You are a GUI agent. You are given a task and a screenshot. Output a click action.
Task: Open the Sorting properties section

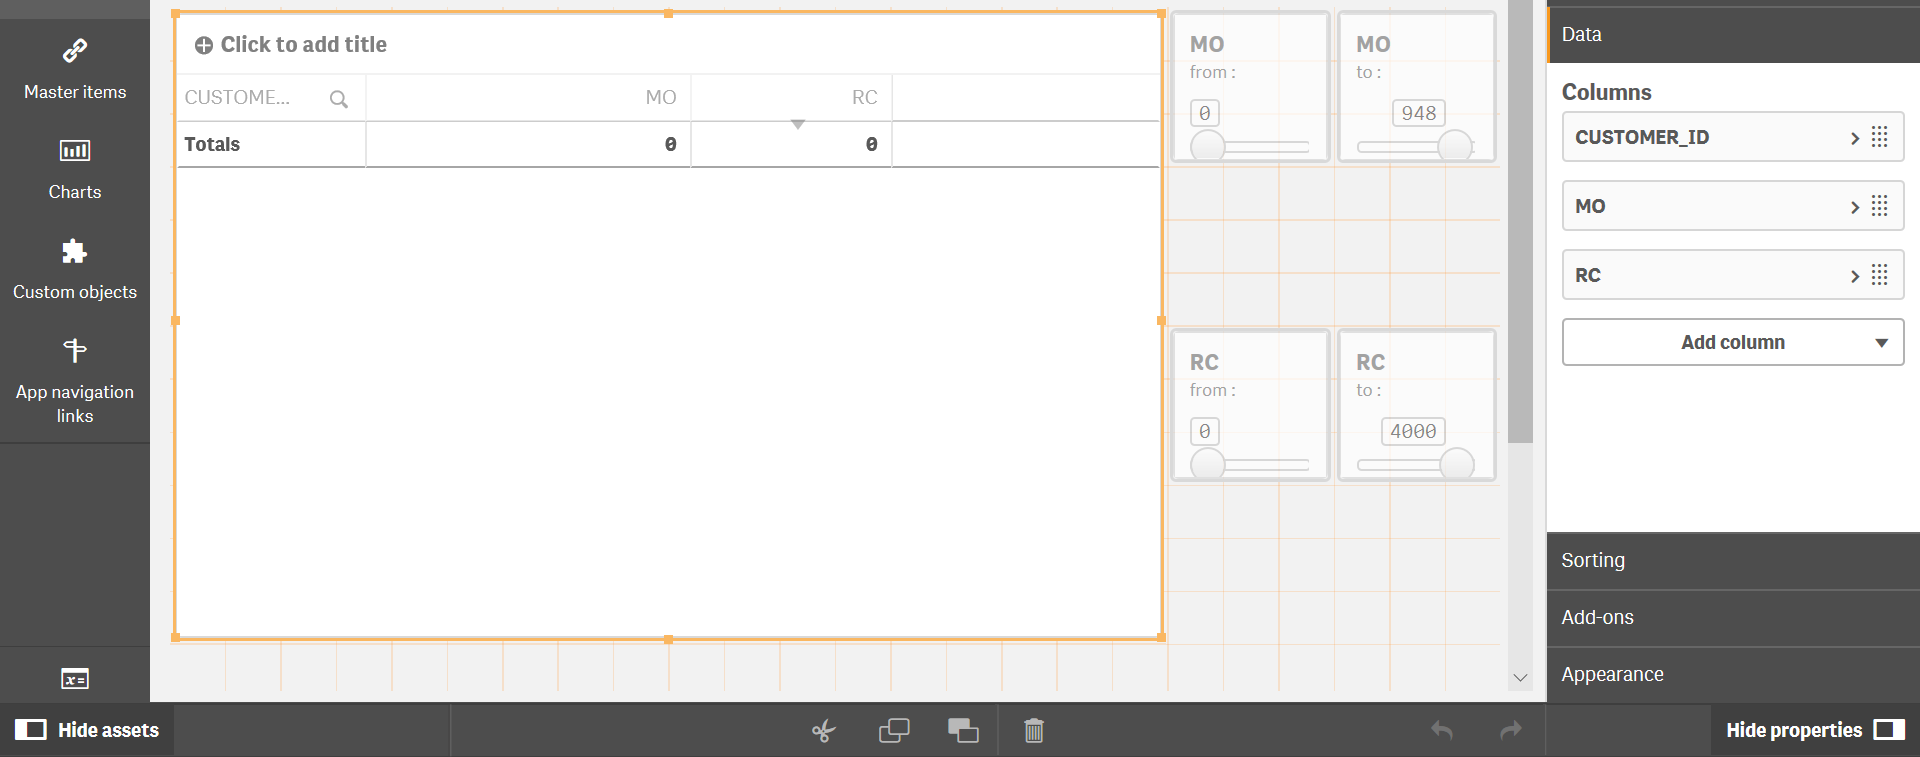(x=1733, y=561)
